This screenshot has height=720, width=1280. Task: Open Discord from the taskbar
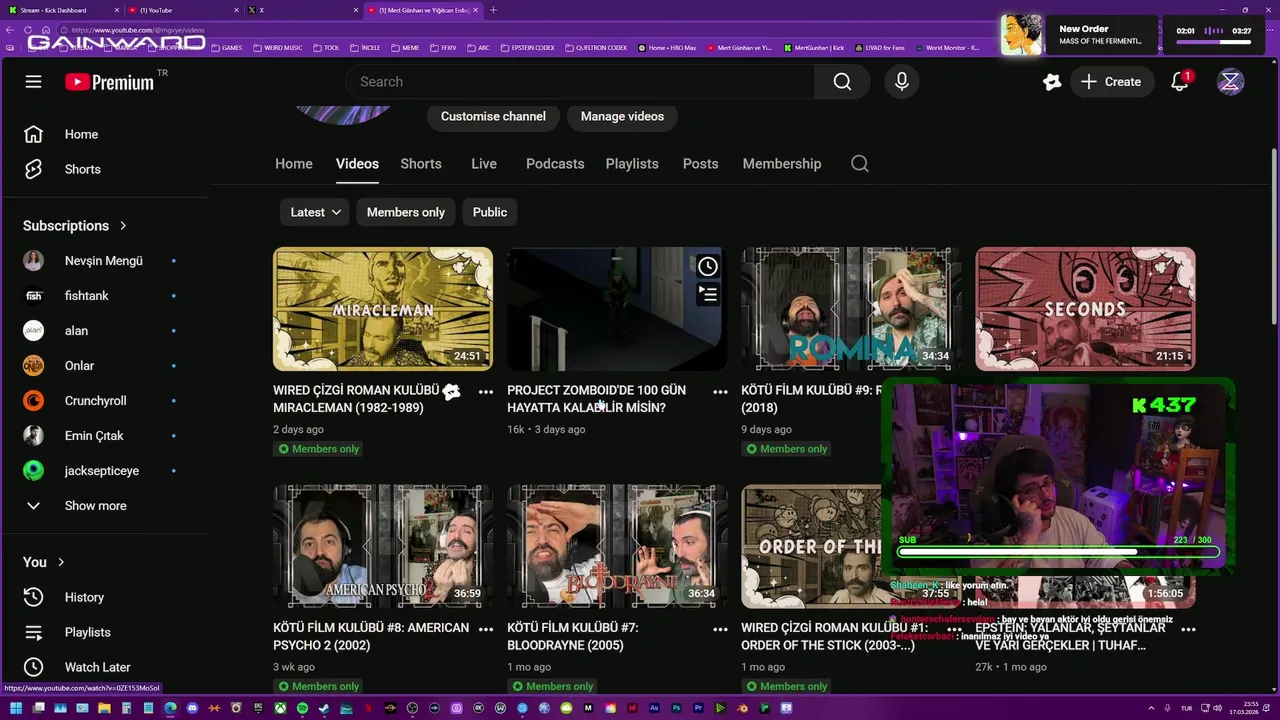pyautogui.click(x=192, y=708)
